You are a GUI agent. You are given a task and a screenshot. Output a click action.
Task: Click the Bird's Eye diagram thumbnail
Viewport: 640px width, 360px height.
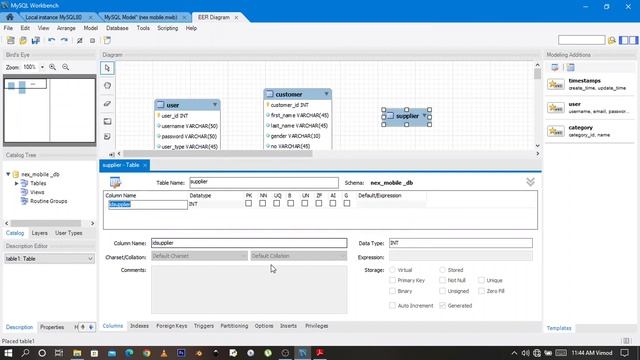(x=49, y=110)
